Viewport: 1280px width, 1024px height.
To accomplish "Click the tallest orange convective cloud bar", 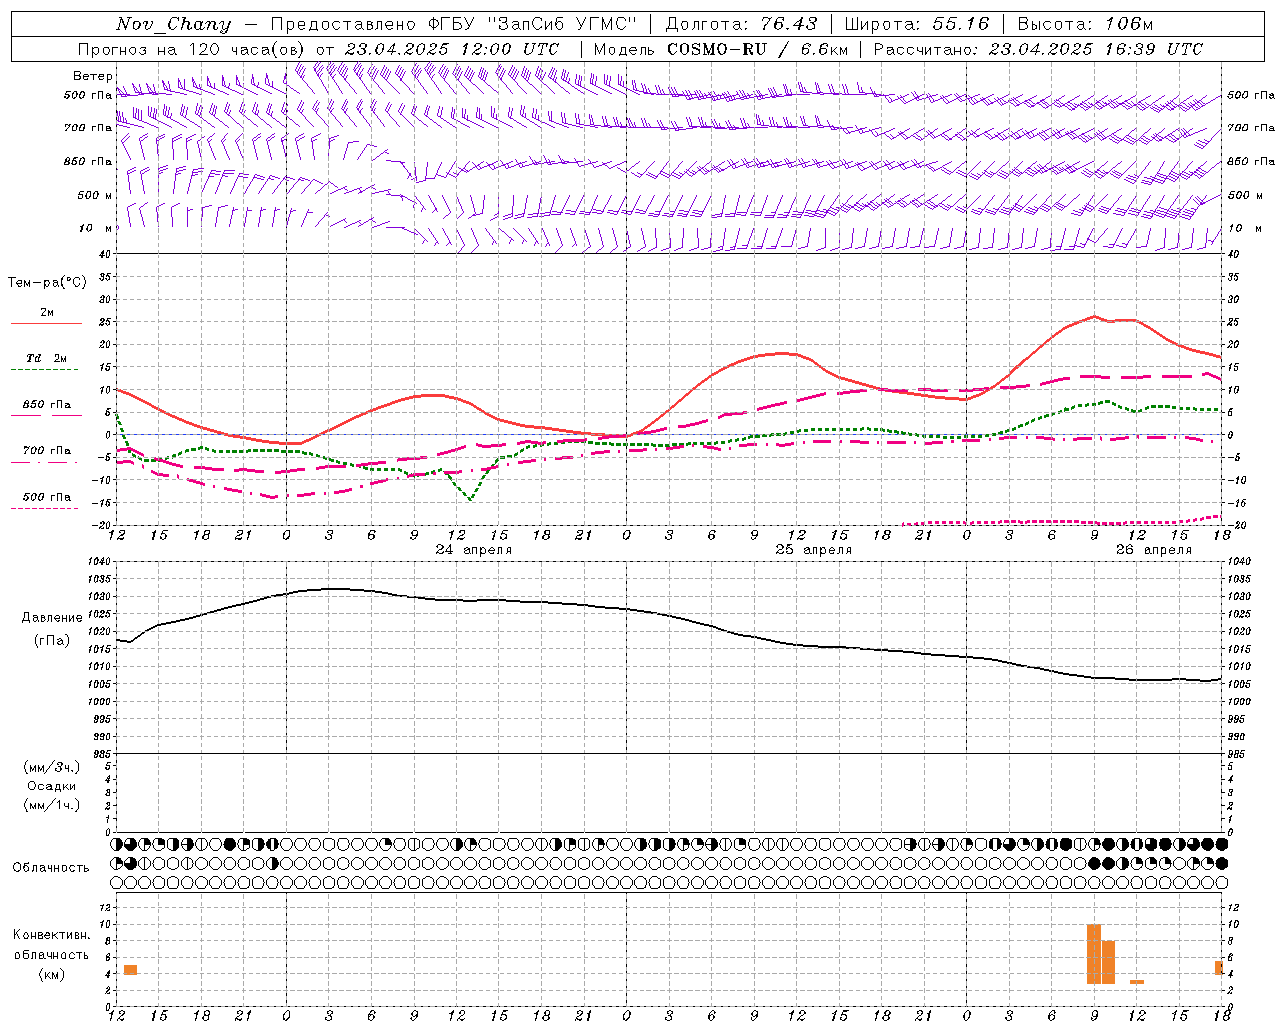I will tap(1094, 954).
